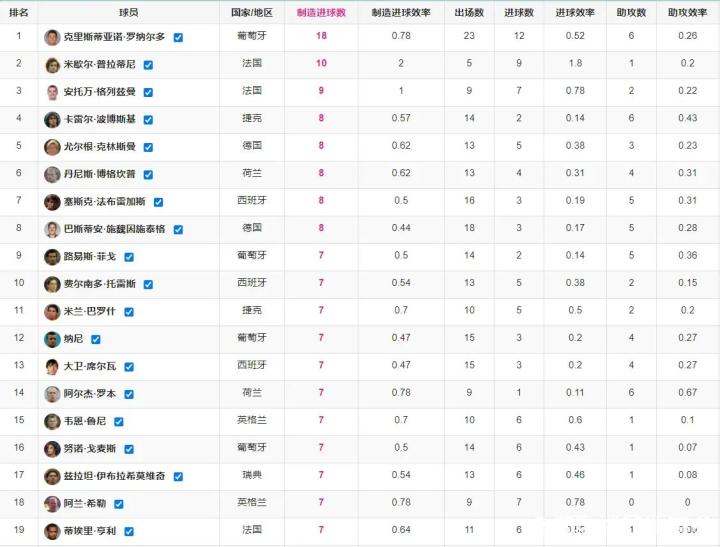Click Cristiano Ronaldo's avatar in row 1
The height and width of the screenshot is (547, 720).
(x=52, y=37)
